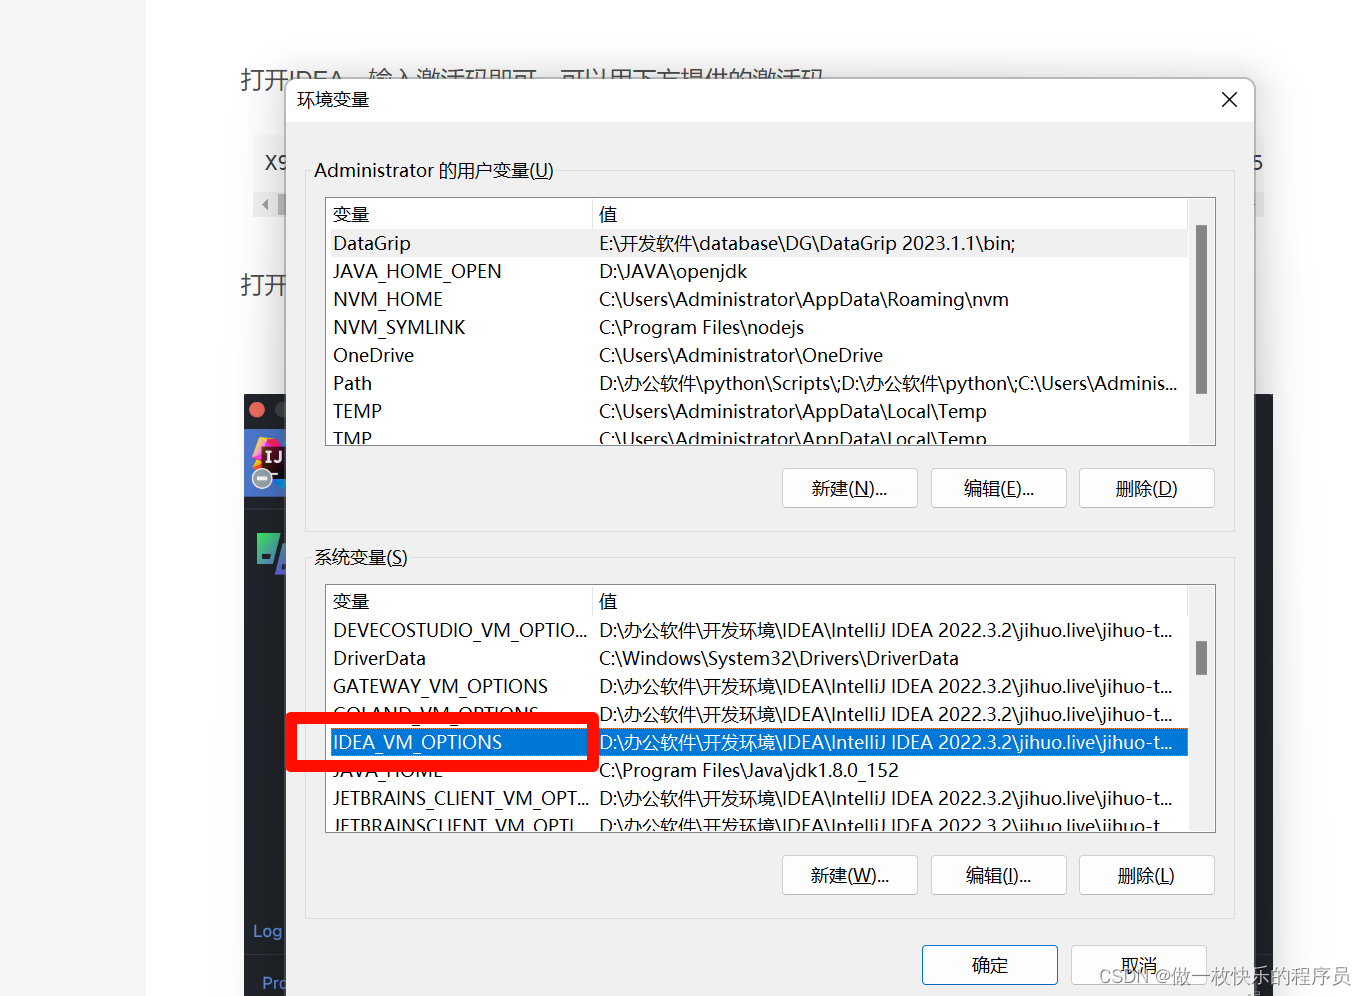Click 新建(N)... button for user variables

click(x=849, y=489)
